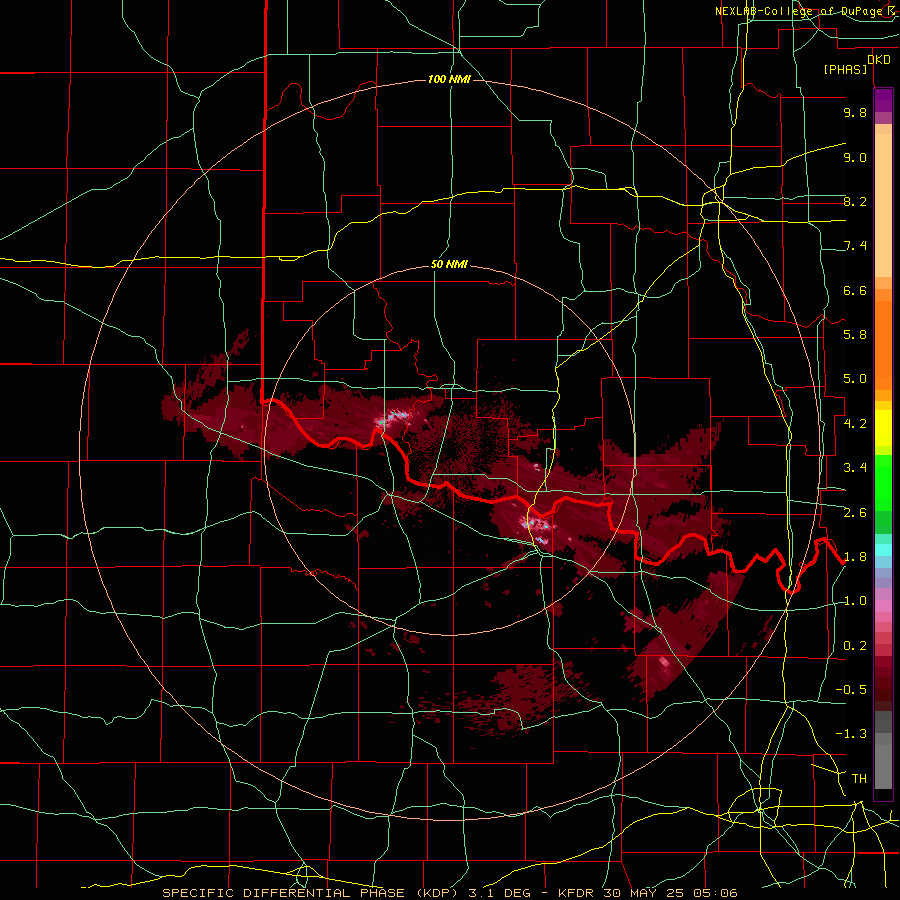
Task: Click the bright KDP core northwest of the radar center
Action: pos(394,418)
